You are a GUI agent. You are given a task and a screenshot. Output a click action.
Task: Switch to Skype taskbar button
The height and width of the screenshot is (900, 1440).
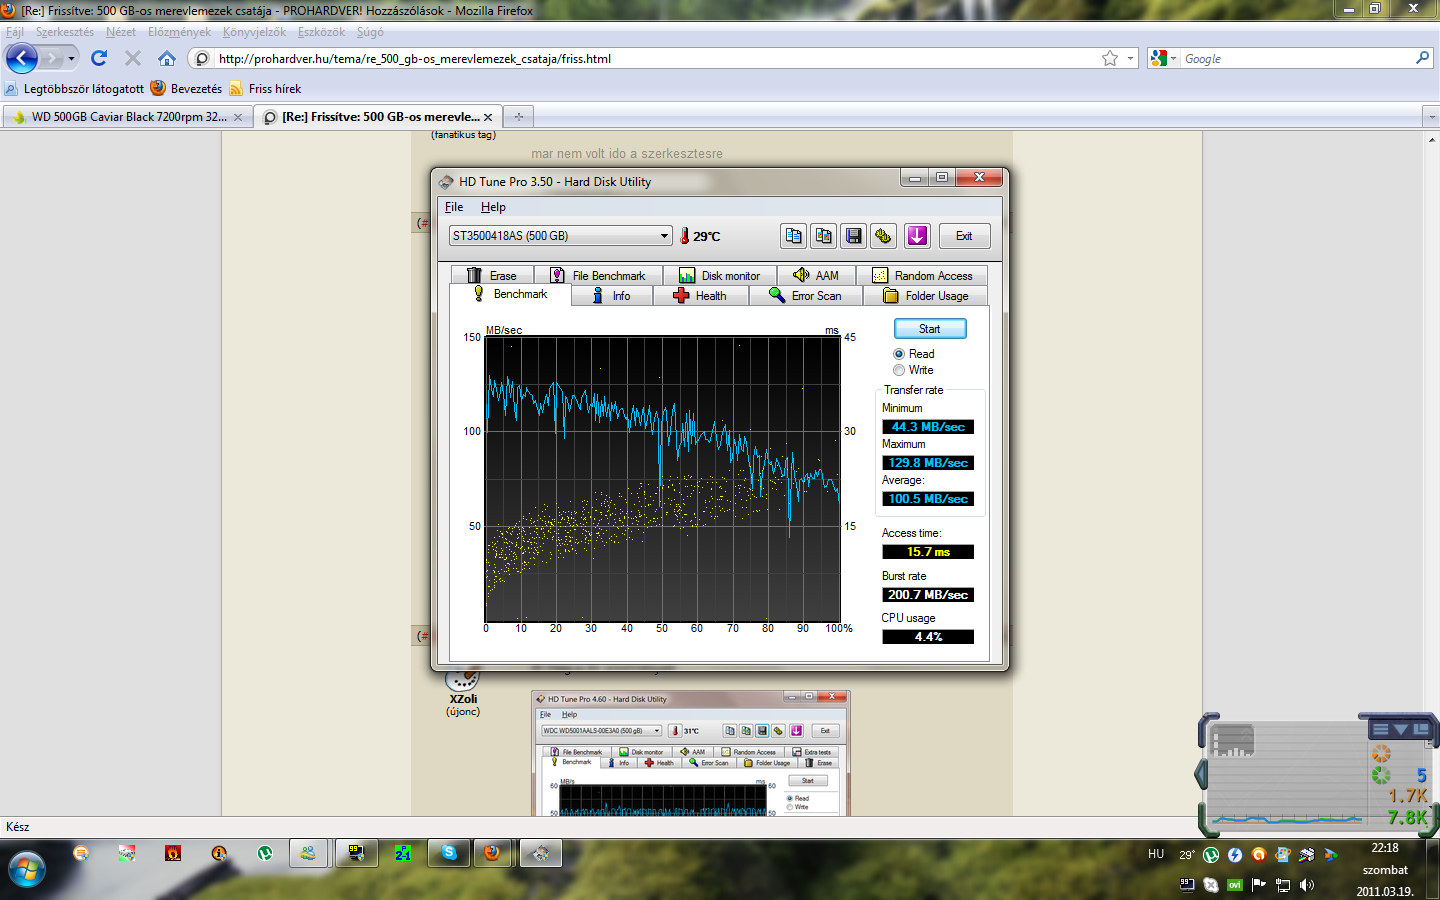(x=449, y=853)
